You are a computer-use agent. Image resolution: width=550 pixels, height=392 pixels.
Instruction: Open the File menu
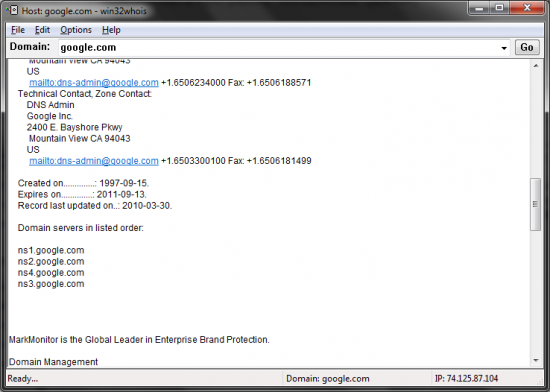pos(18,30)
